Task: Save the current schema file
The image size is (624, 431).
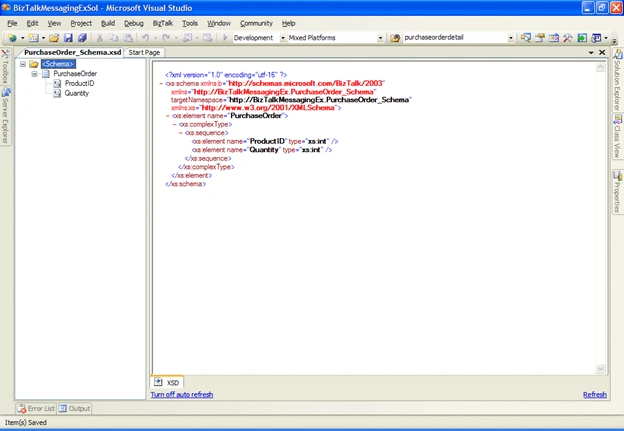Action: (x=68, y=38)
